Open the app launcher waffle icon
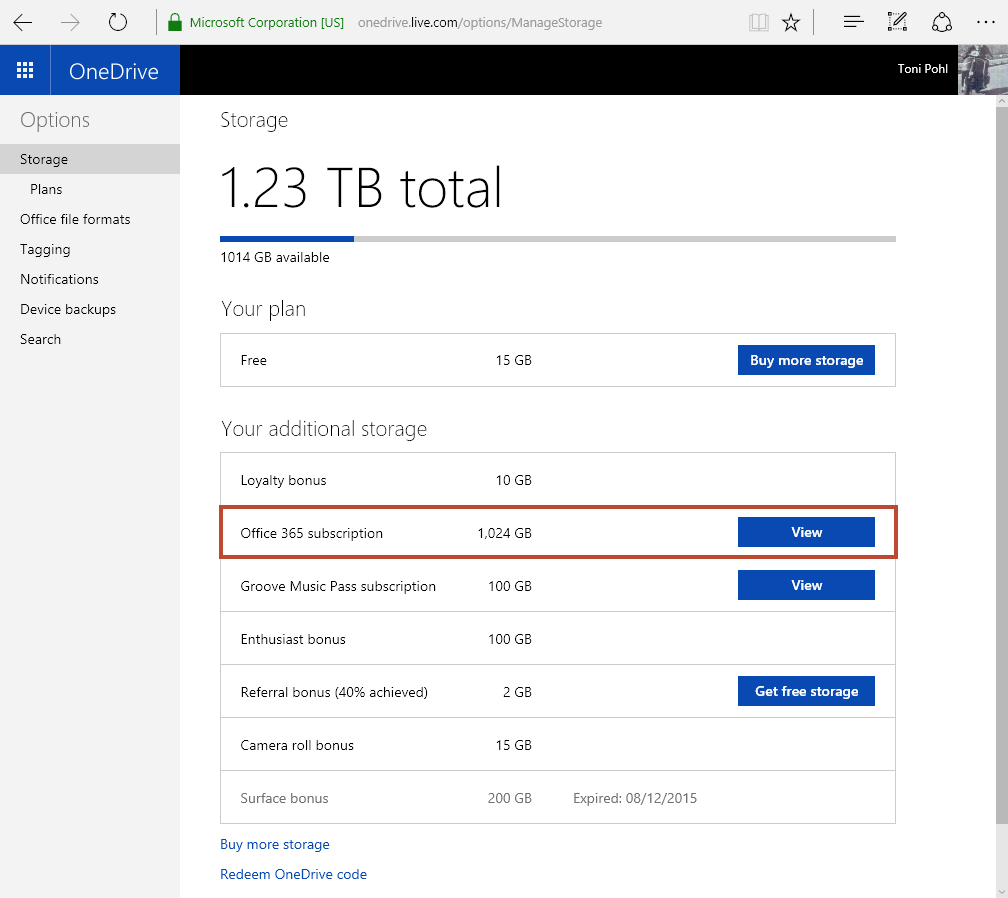 (25, 70)
